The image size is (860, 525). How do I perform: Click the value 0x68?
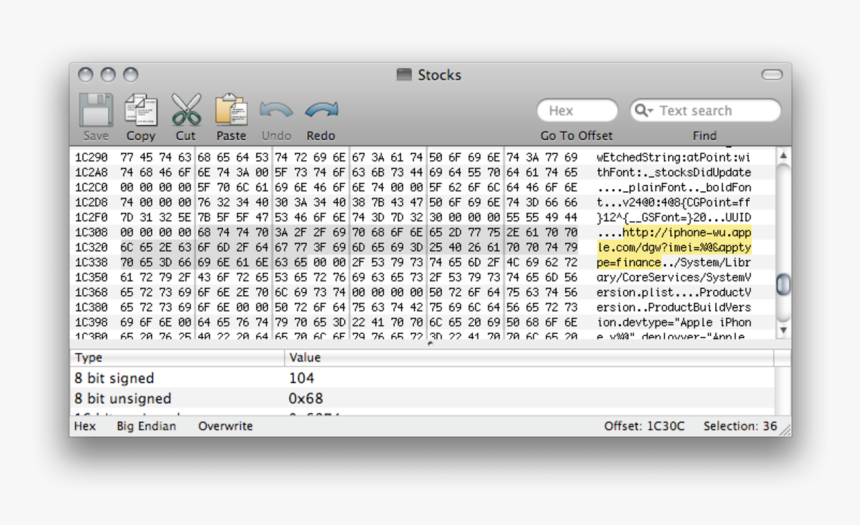coord(306,398)
